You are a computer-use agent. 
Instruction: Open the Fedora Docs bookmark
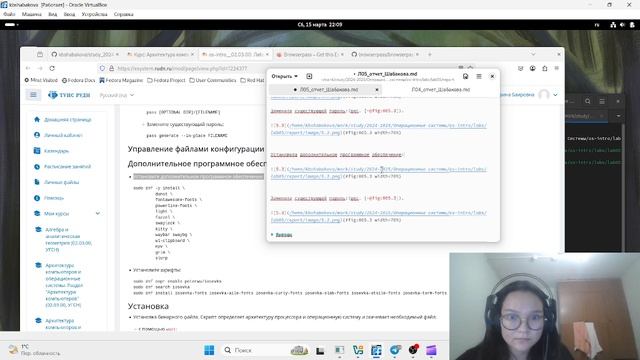pyautogui.click(x=78, y=80)
